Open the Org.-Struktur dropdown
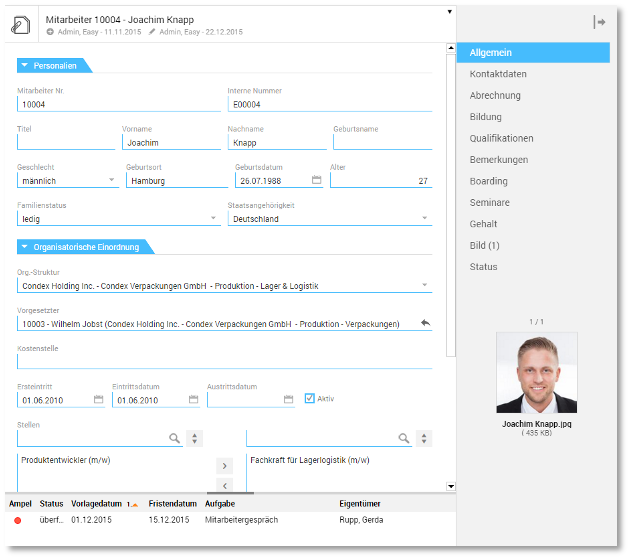 click(425, 285)
